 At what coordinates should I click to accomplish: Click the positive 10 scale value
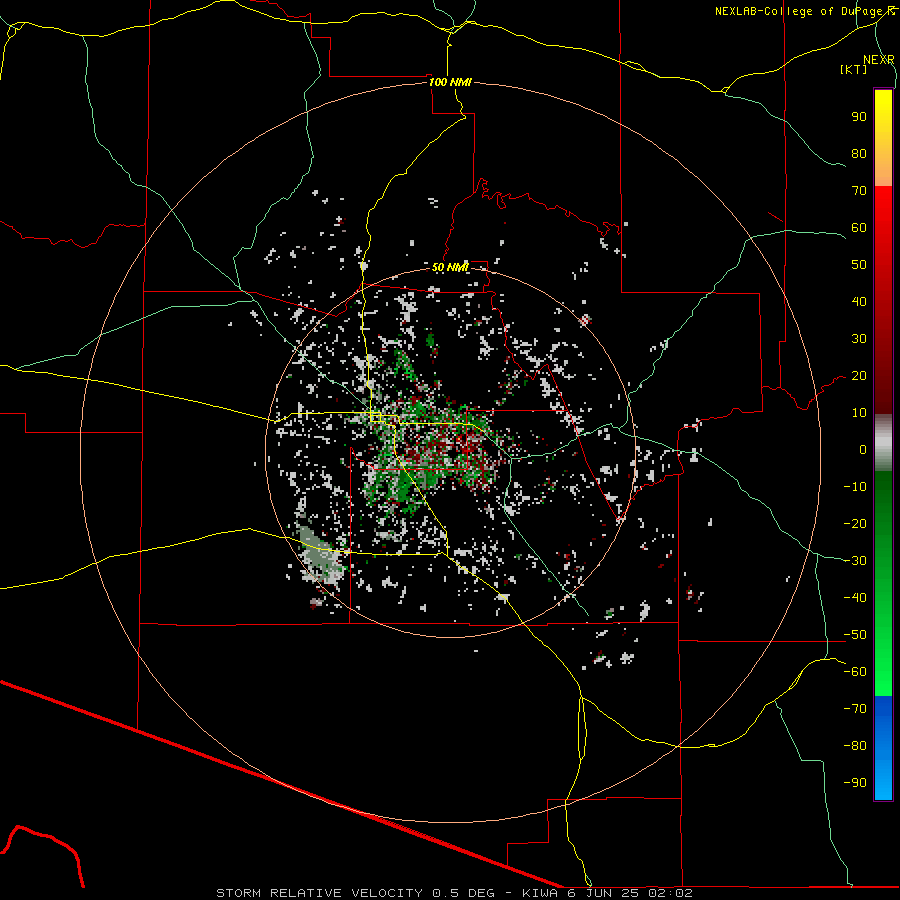click(859, 413)
